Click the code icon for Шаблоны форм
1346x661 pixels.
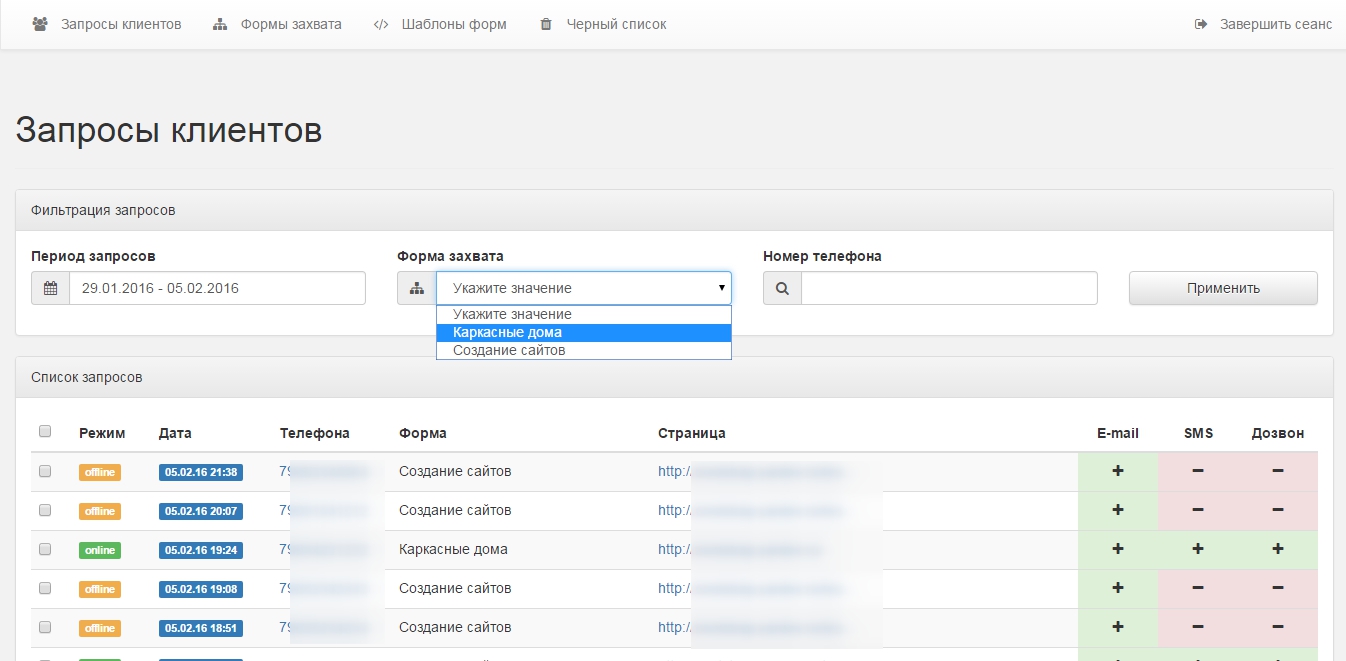pyautogui.click(x=381, y=24)
